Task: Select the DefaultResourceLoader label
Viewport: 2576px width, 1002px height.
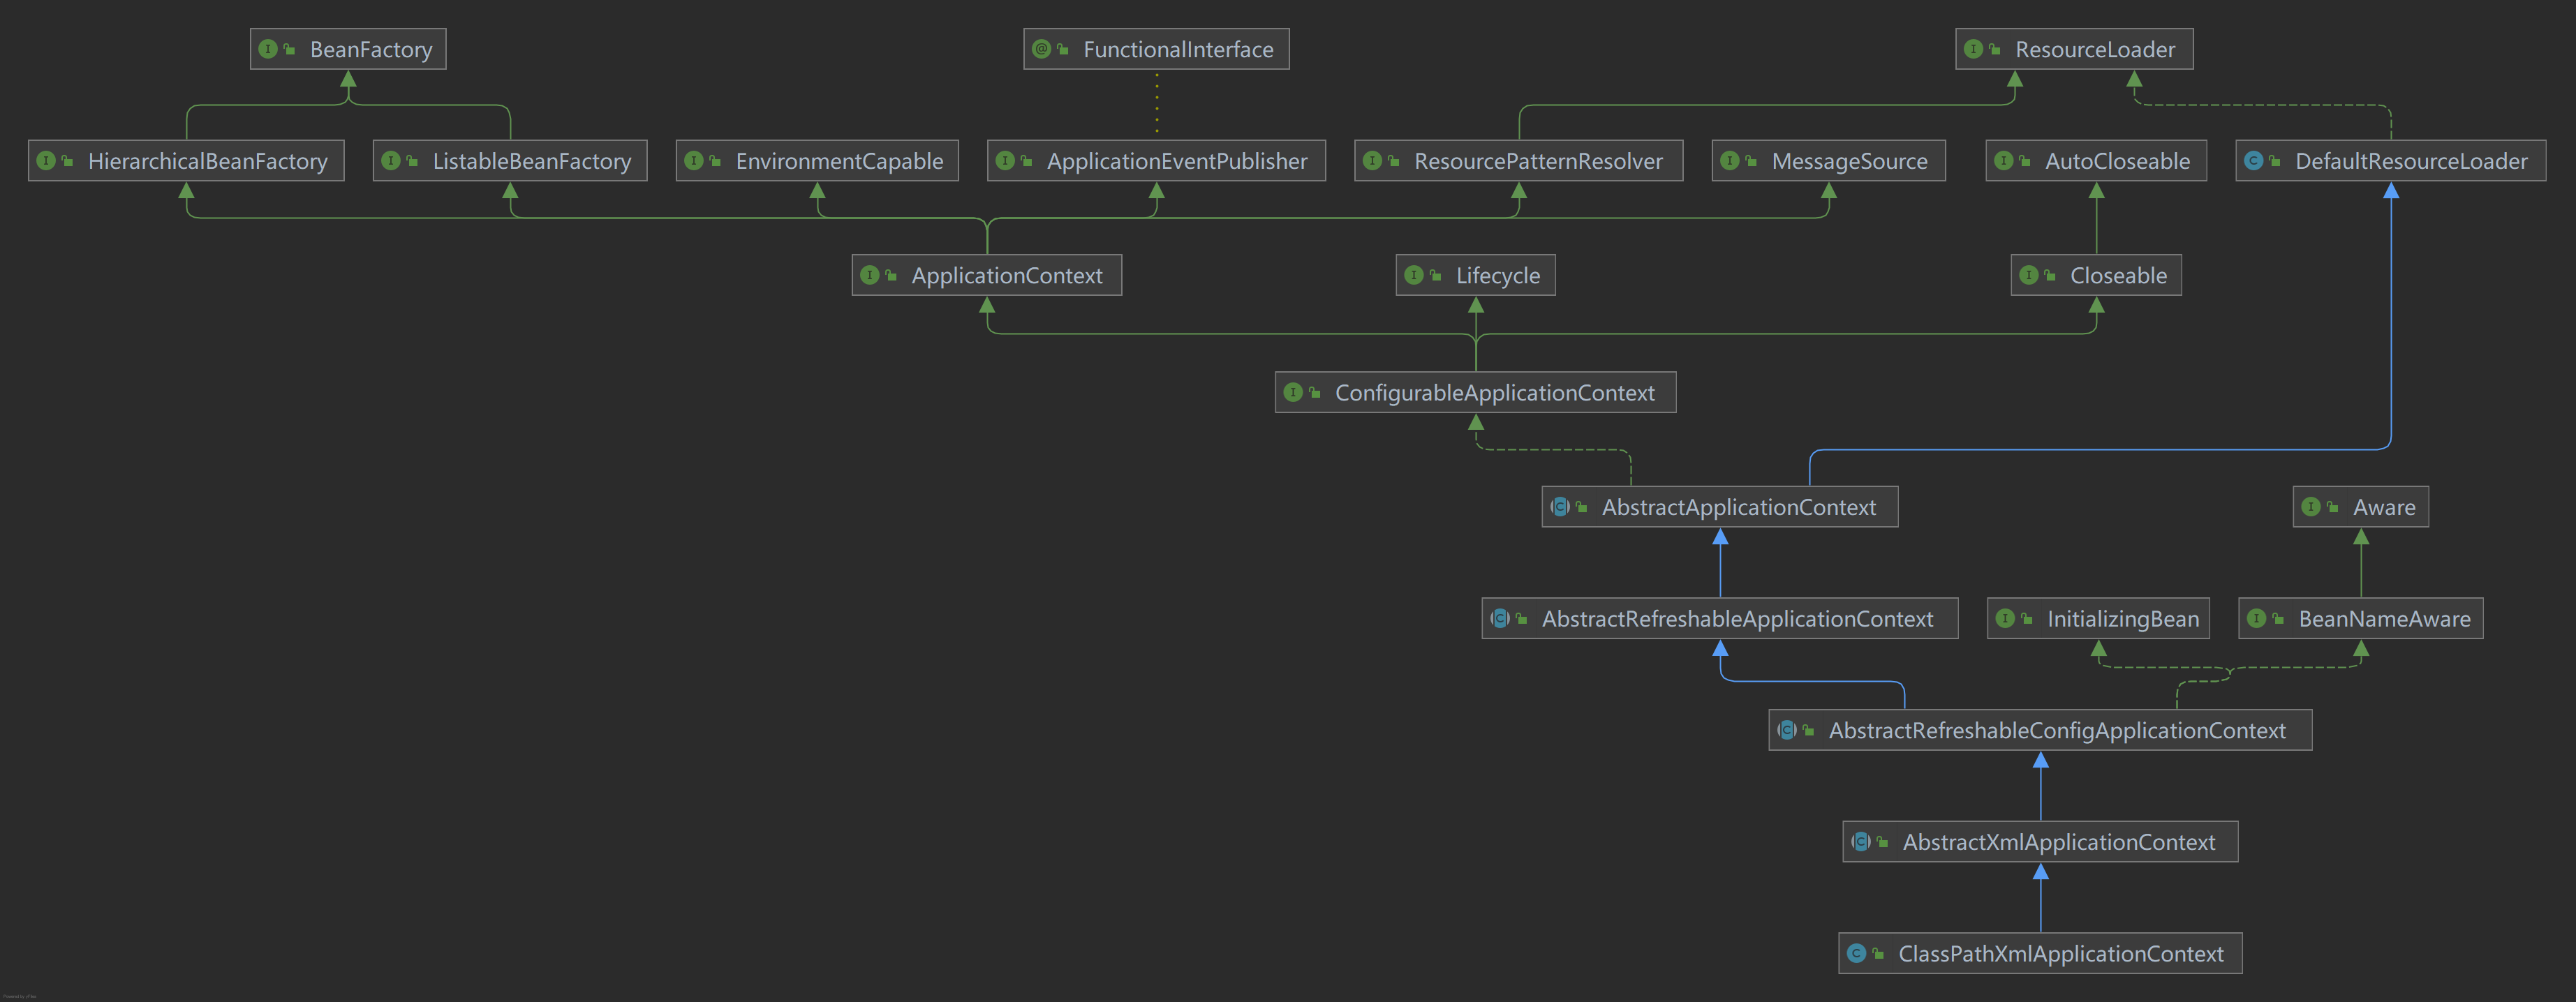Action: pos(2411,162)
